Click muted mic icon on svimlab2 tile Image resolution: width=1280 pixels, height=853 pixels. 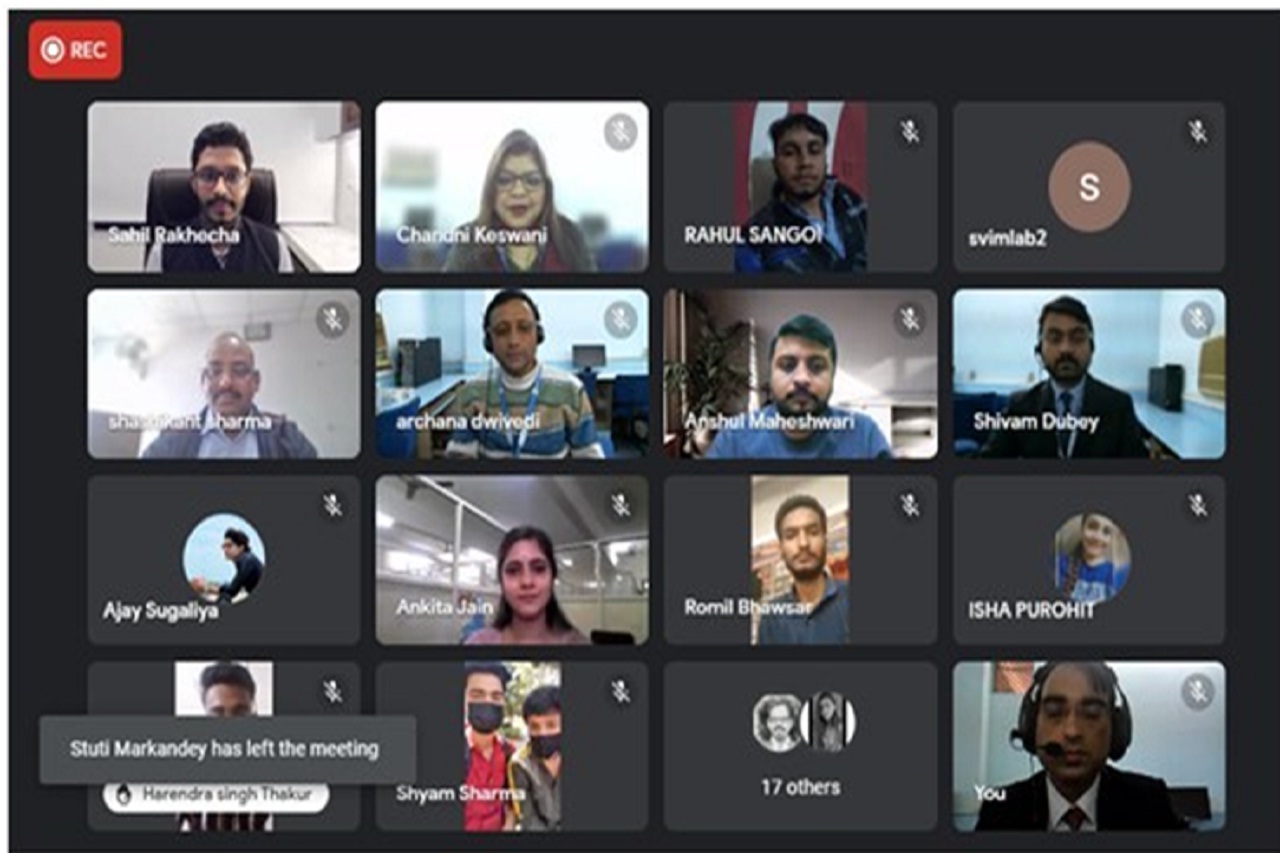coord(1197,130)
